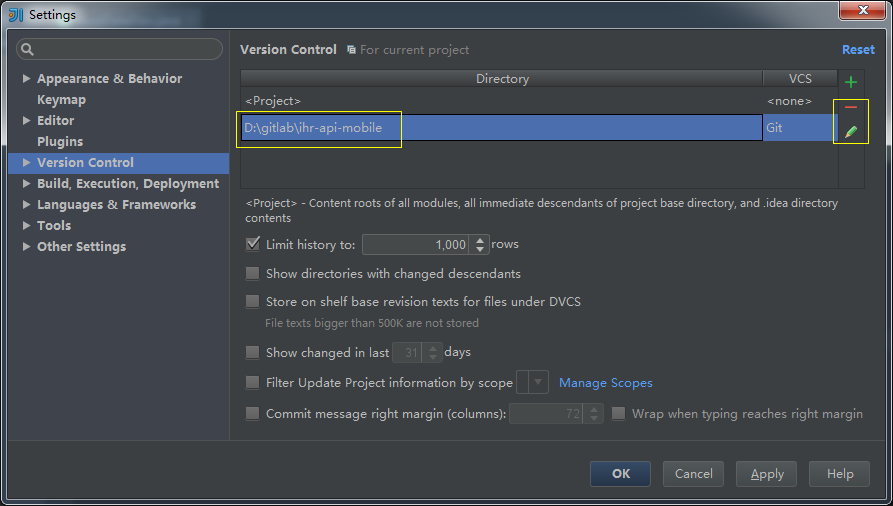Click the 'For current project' icon
The image size is (893, 506).
coord(351,50)
